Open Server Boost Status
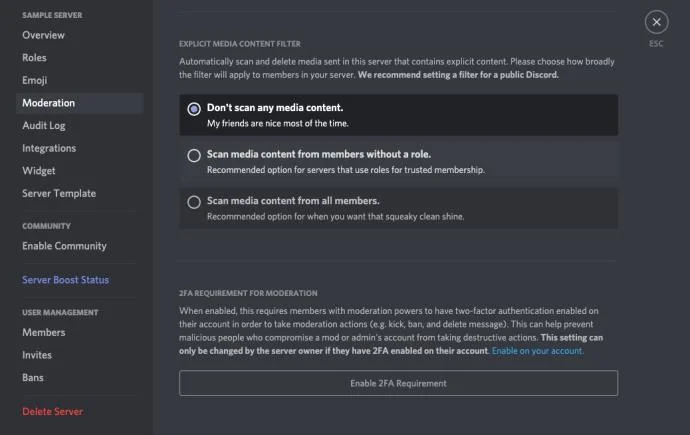The height and width of the screenshot is (435, 690). click(66, 280)
